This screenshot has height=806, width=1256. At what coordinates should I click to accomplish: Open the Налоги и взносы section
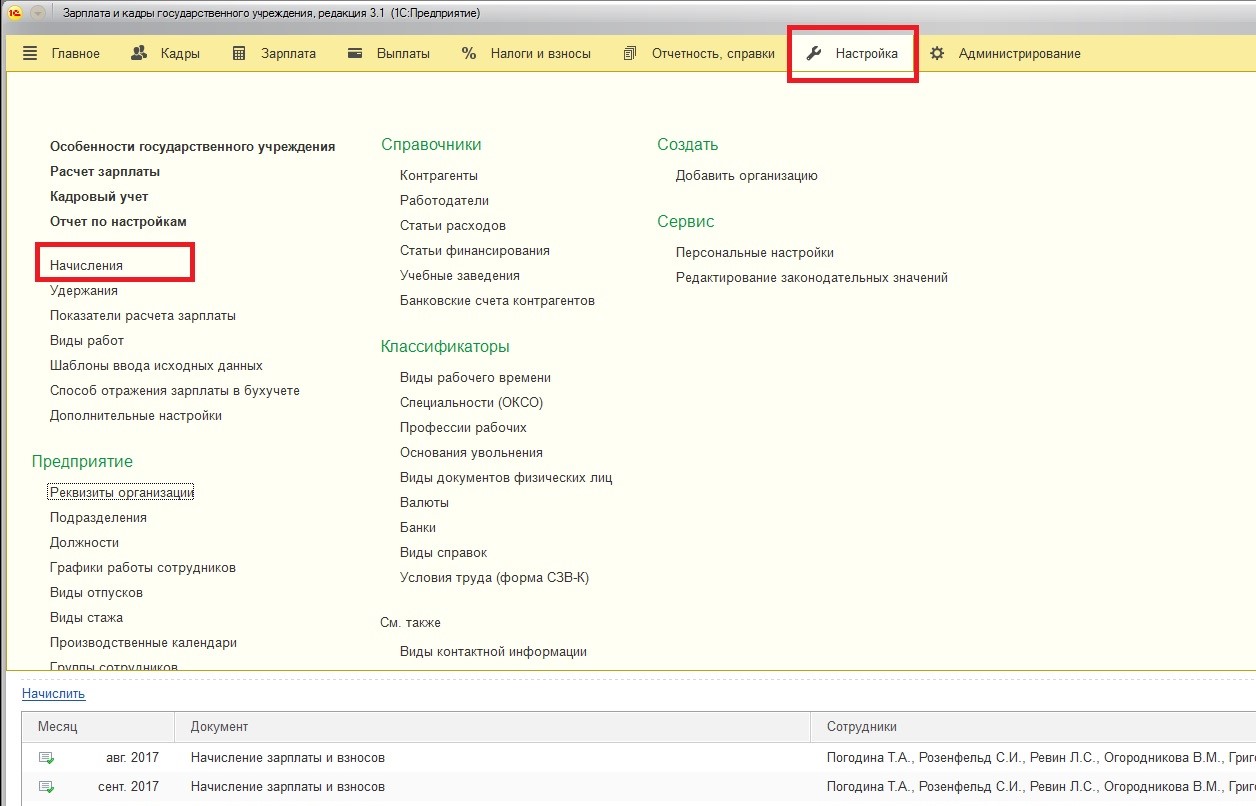541,54
